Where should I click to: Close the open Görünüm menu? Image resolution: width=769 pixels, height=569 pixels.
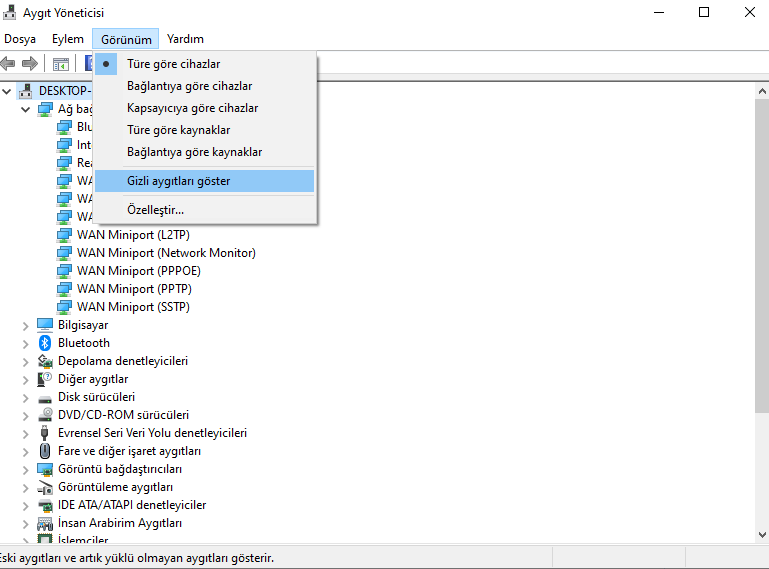coord(126,39)
